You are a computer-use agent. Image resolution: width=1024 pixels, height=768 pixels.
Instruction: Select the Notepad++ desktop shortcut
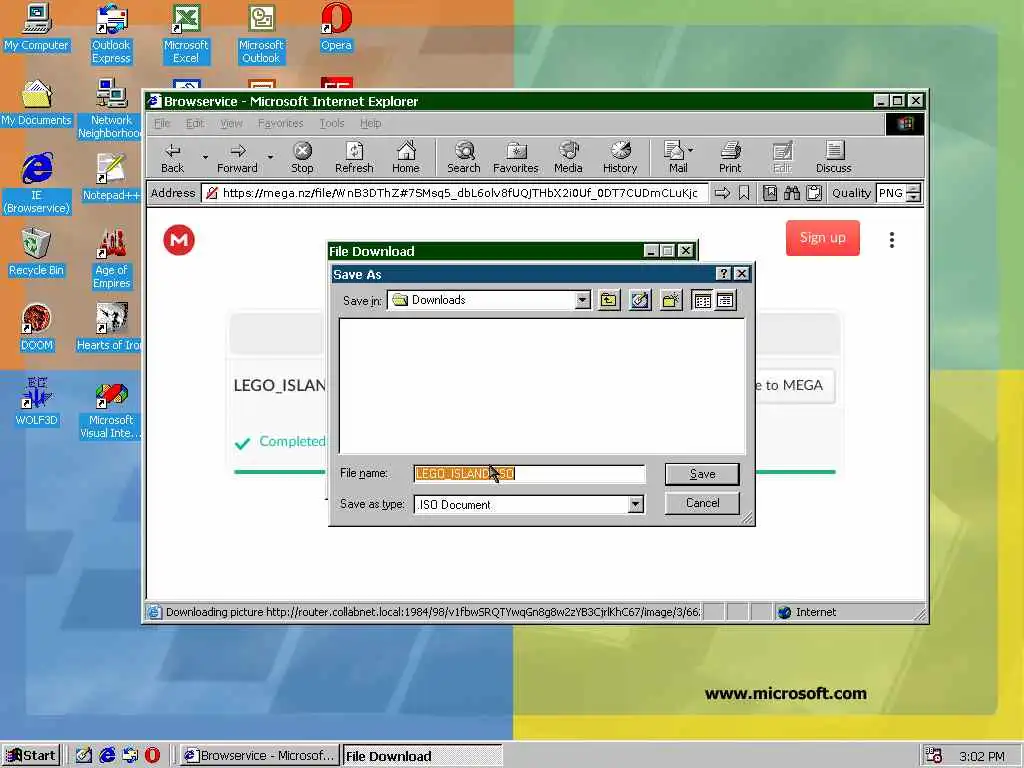111,178
